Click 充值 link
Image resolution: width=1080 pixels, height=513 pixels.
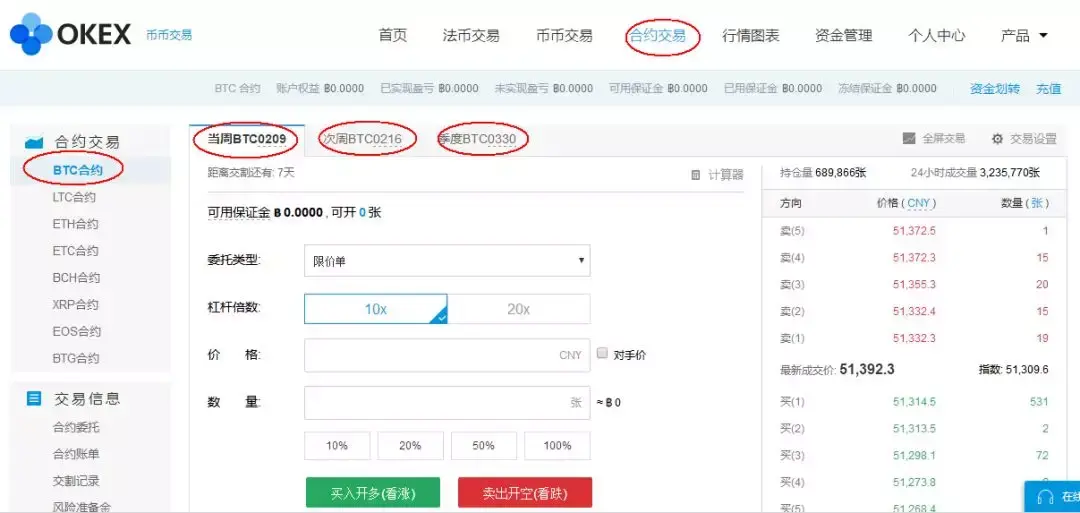point(1049,88)
